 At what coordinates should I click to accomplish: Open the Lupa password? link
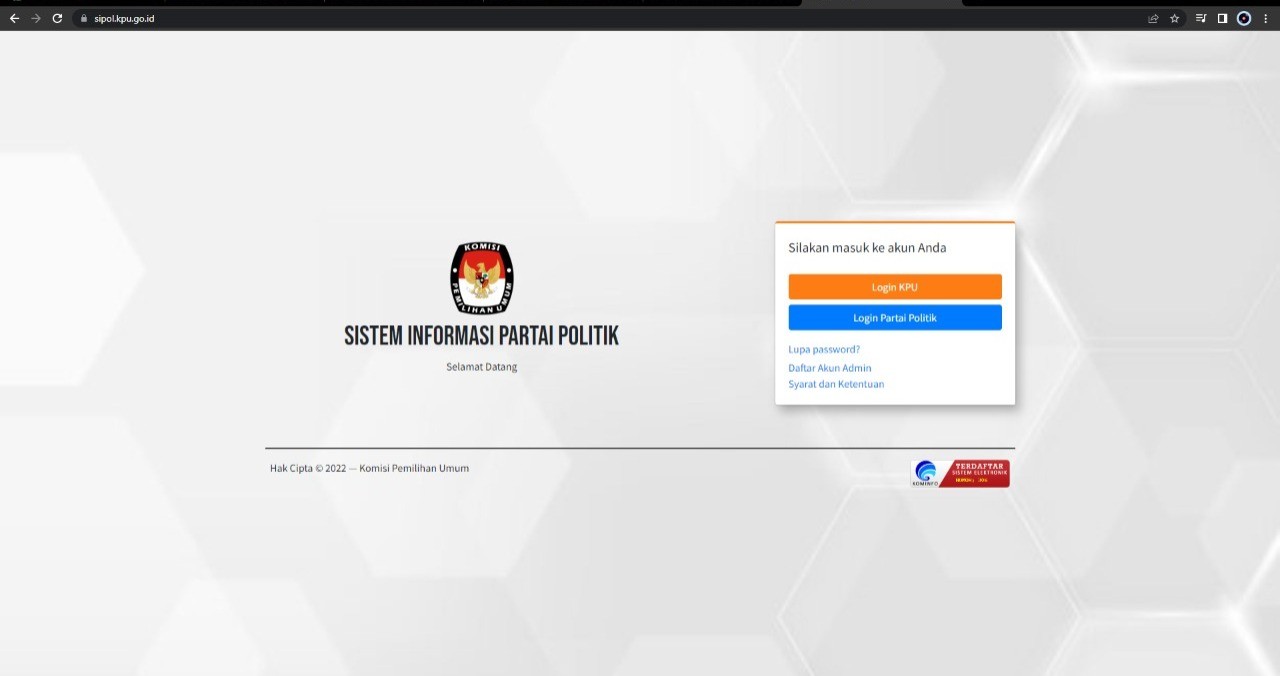824,350
